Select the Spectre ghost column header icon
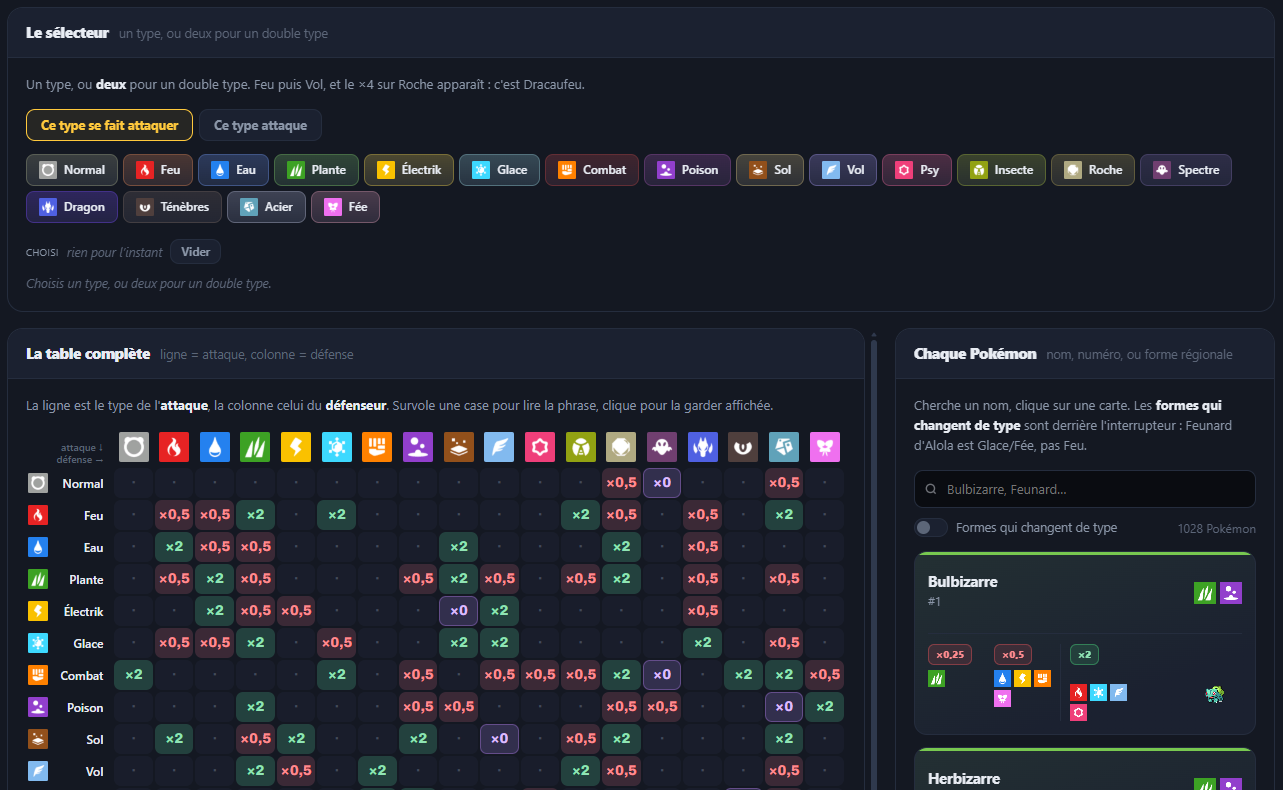This screenshot has width=1283, height=790. click(662, 447)
